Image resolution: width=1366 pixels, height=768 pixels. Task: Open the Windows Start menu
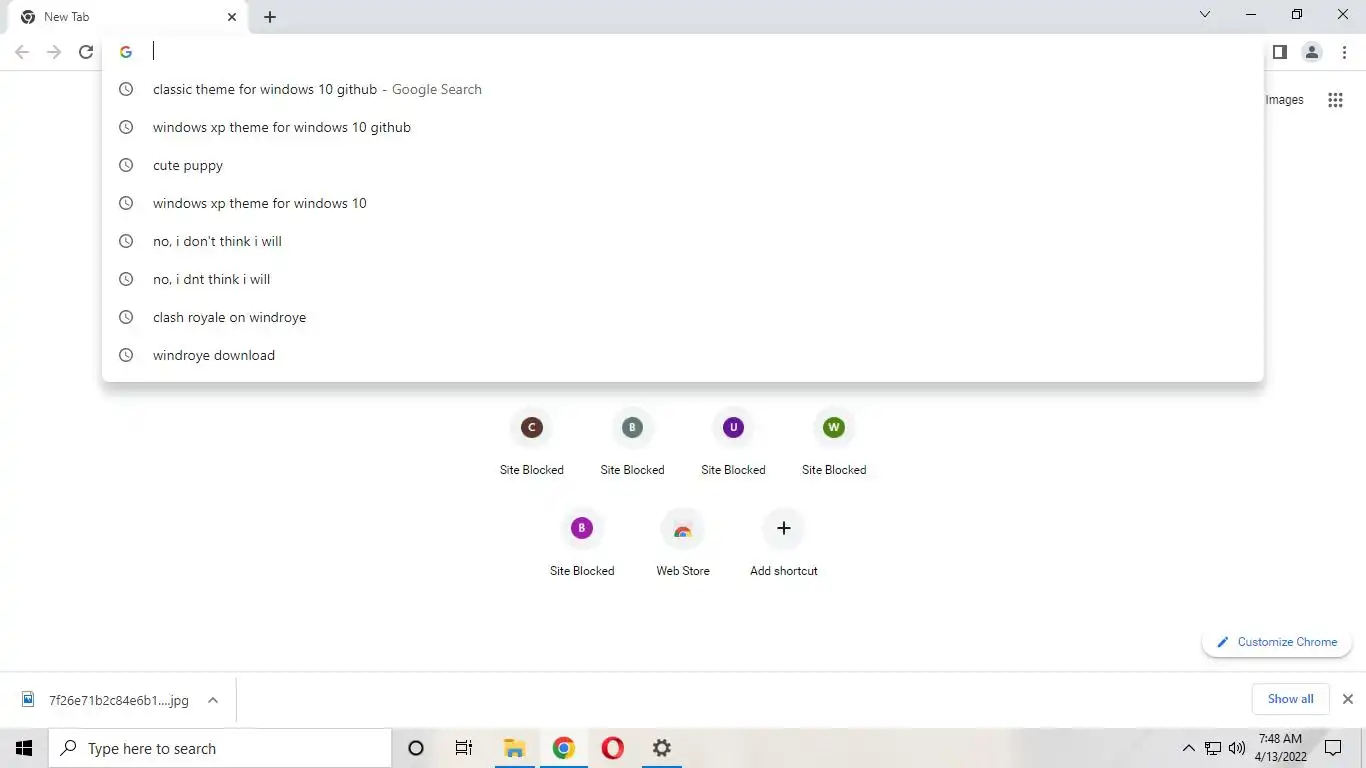coord(24,748)
